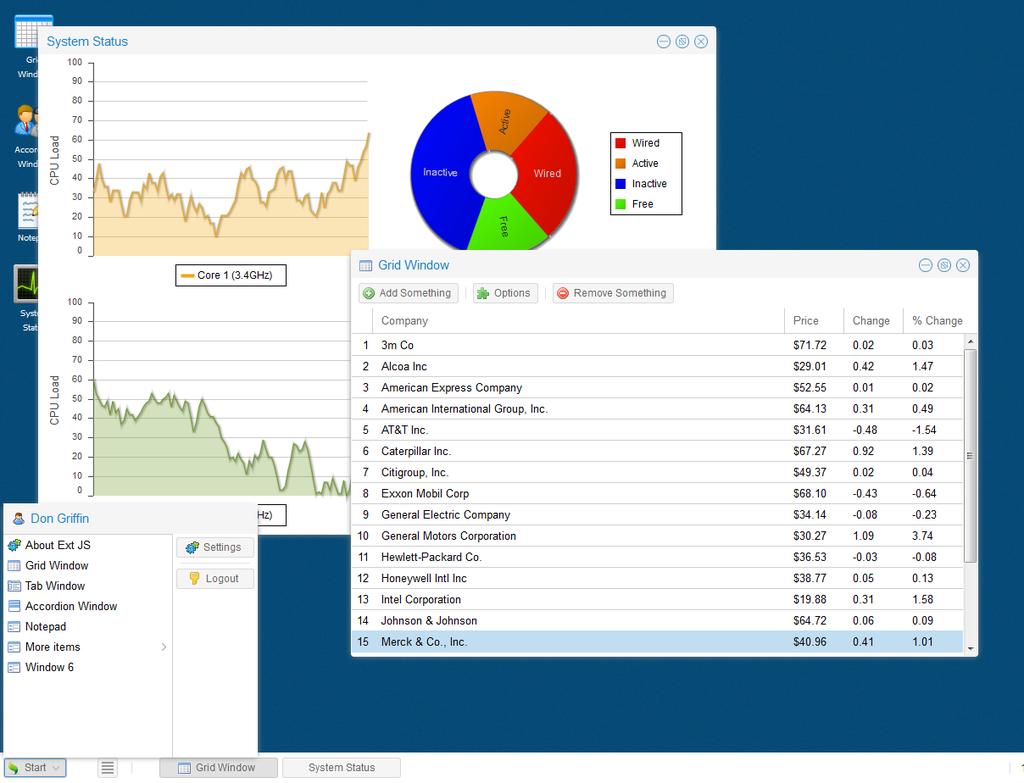Open the Accordion Window desktop shortcut icon
Image resolution: width=1024 pixels, height=783 pixels.
(x=27, y=121)
